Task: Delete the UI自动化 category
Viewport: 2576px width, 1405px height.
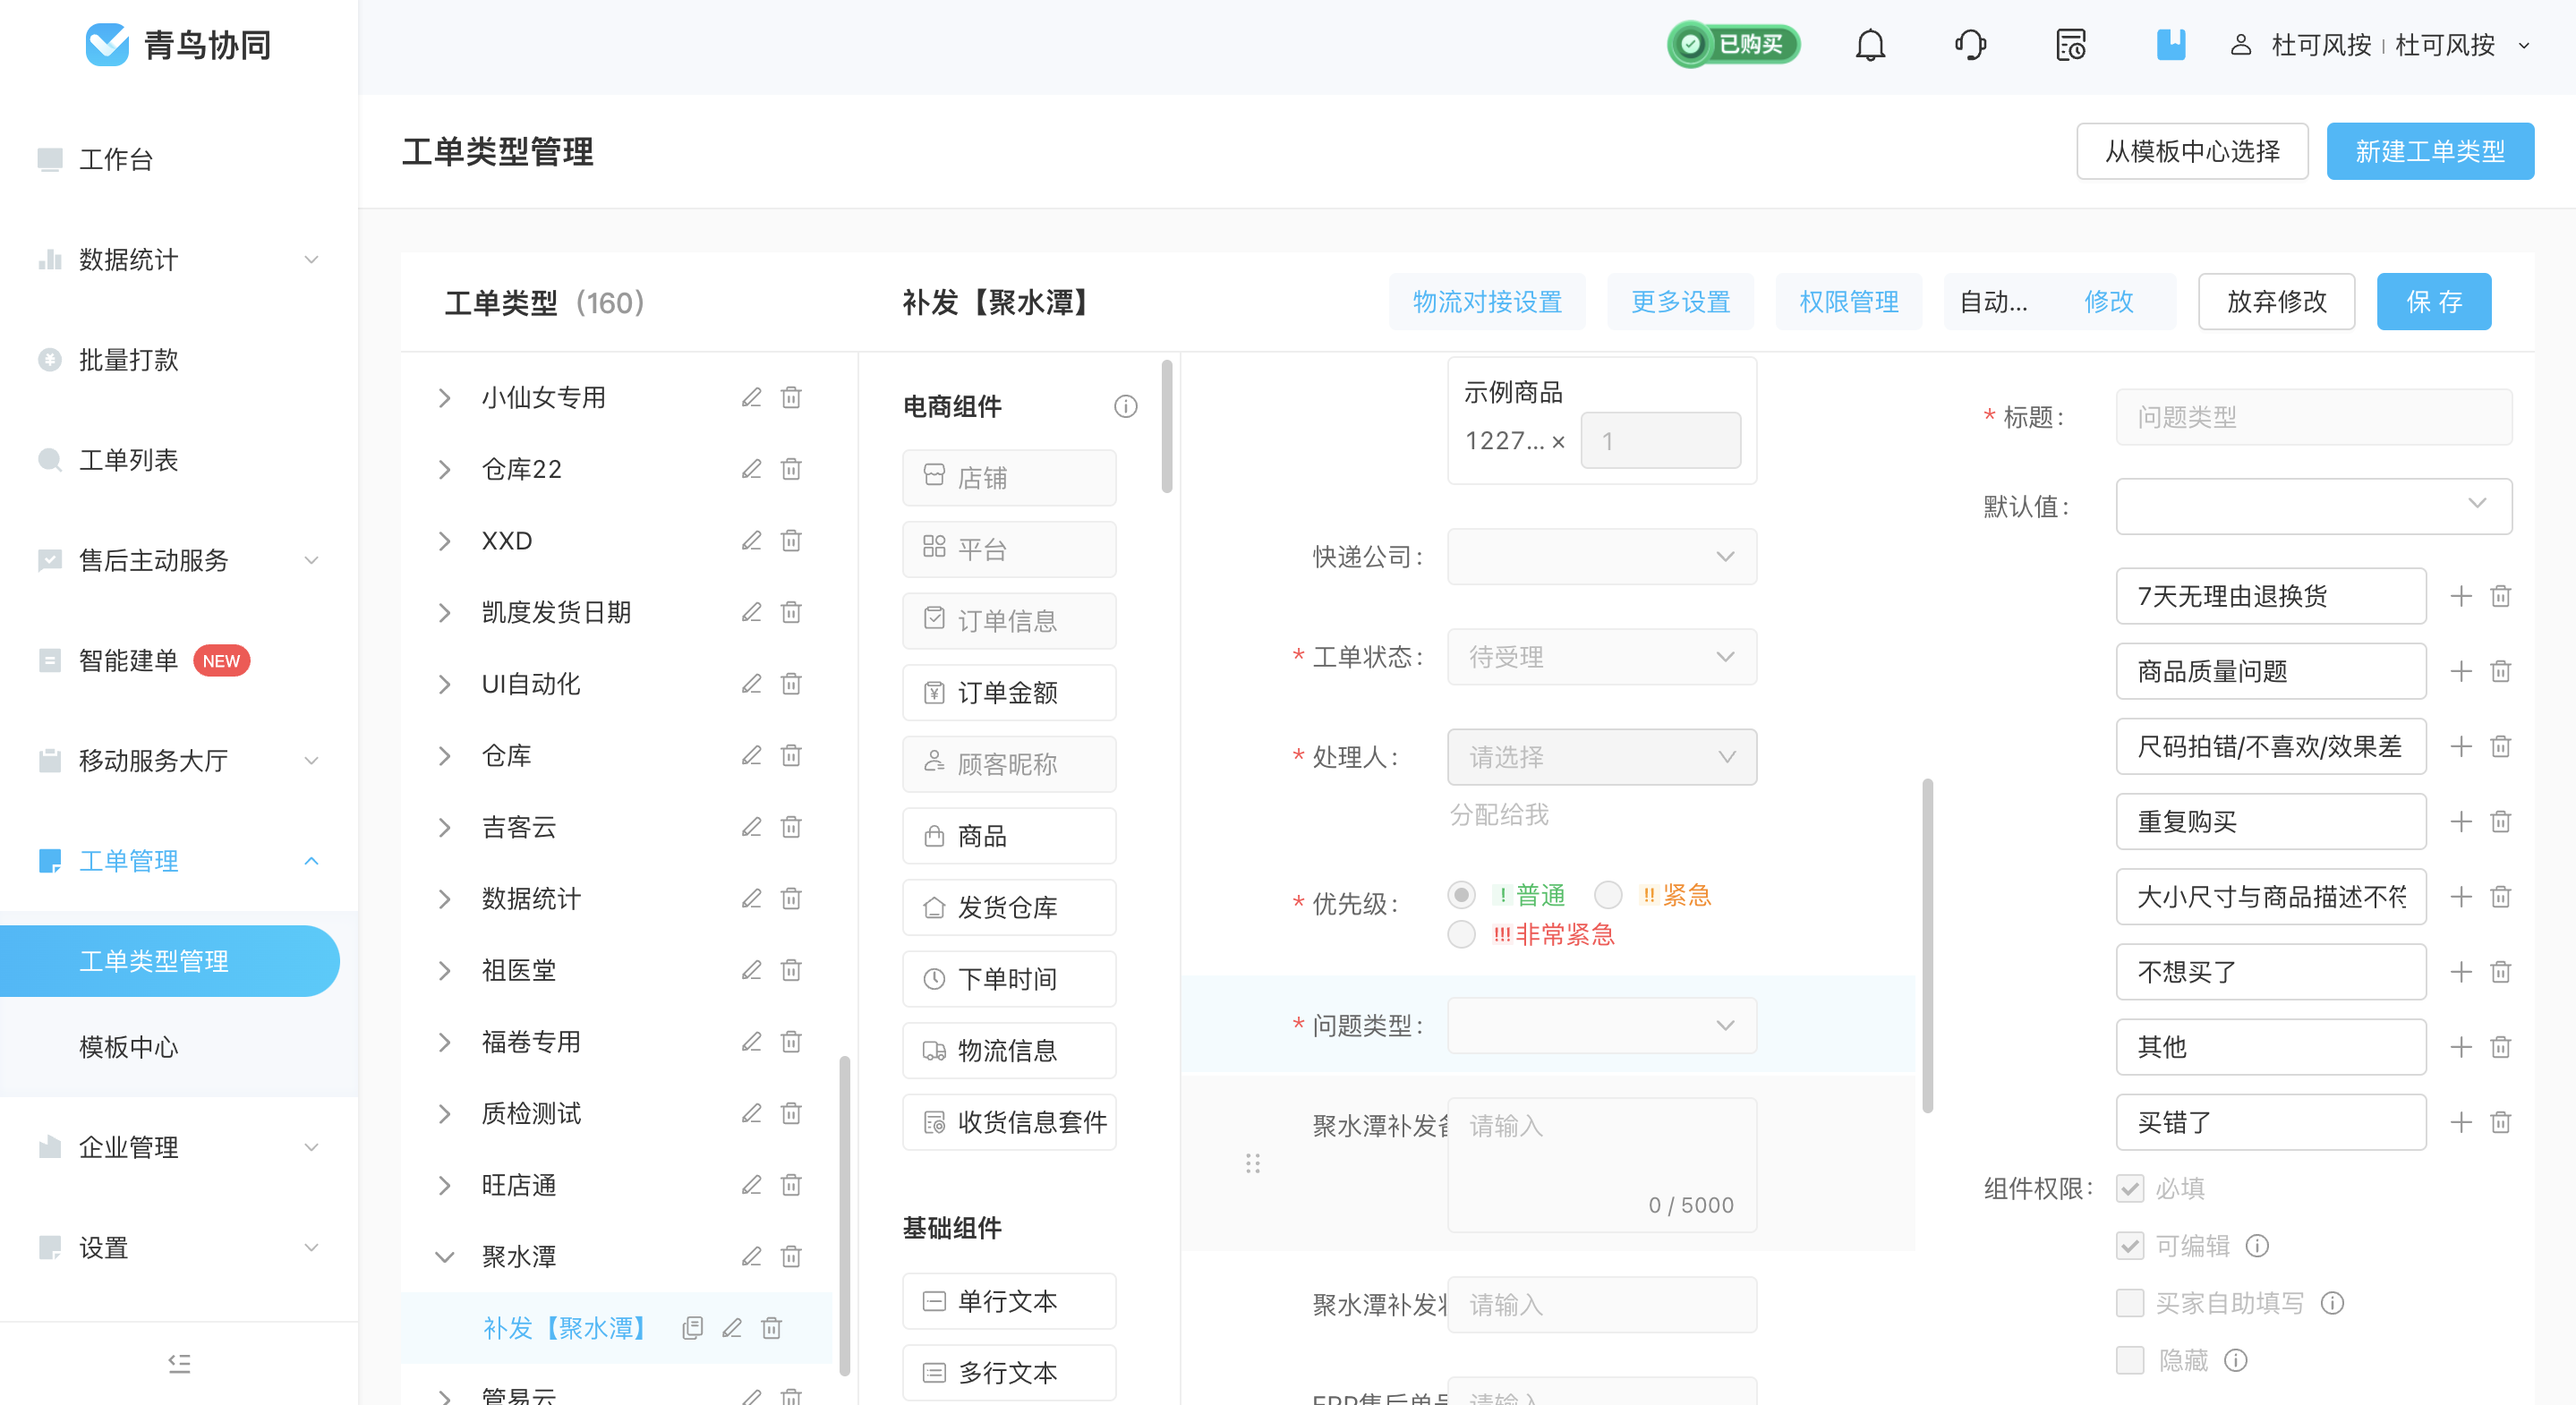Action: 791,684
